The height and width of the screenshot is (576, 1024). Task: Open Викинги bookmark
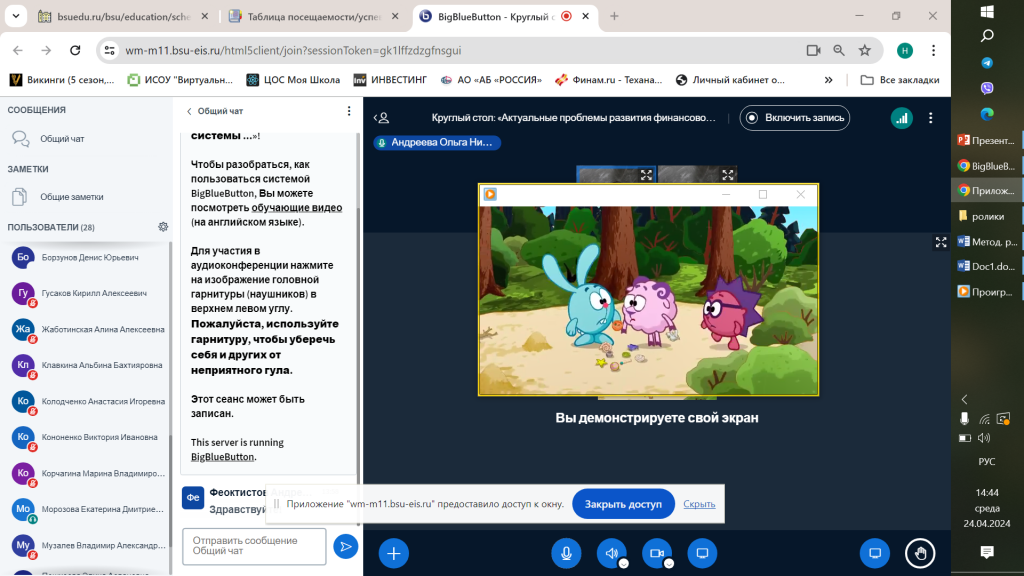[62, 80]
